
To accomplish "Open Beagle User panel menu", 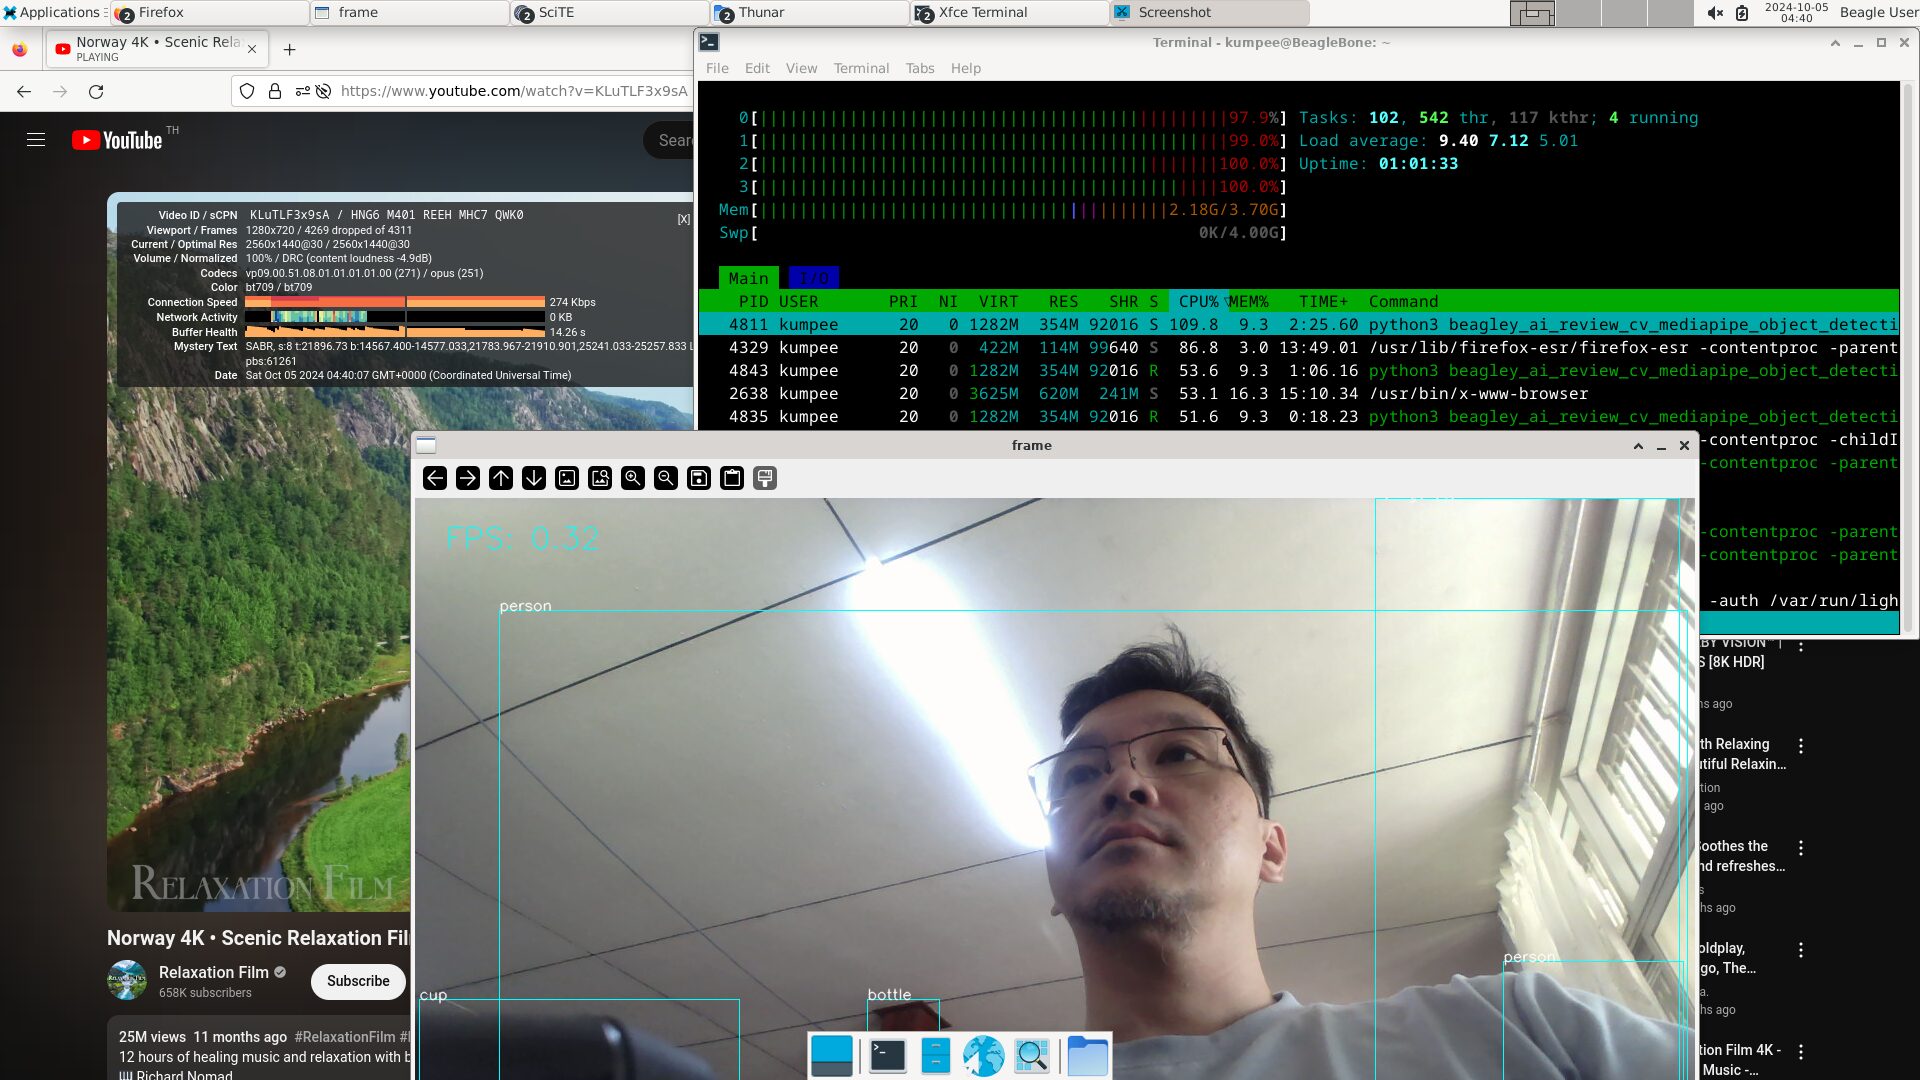I will (1879, 12).
